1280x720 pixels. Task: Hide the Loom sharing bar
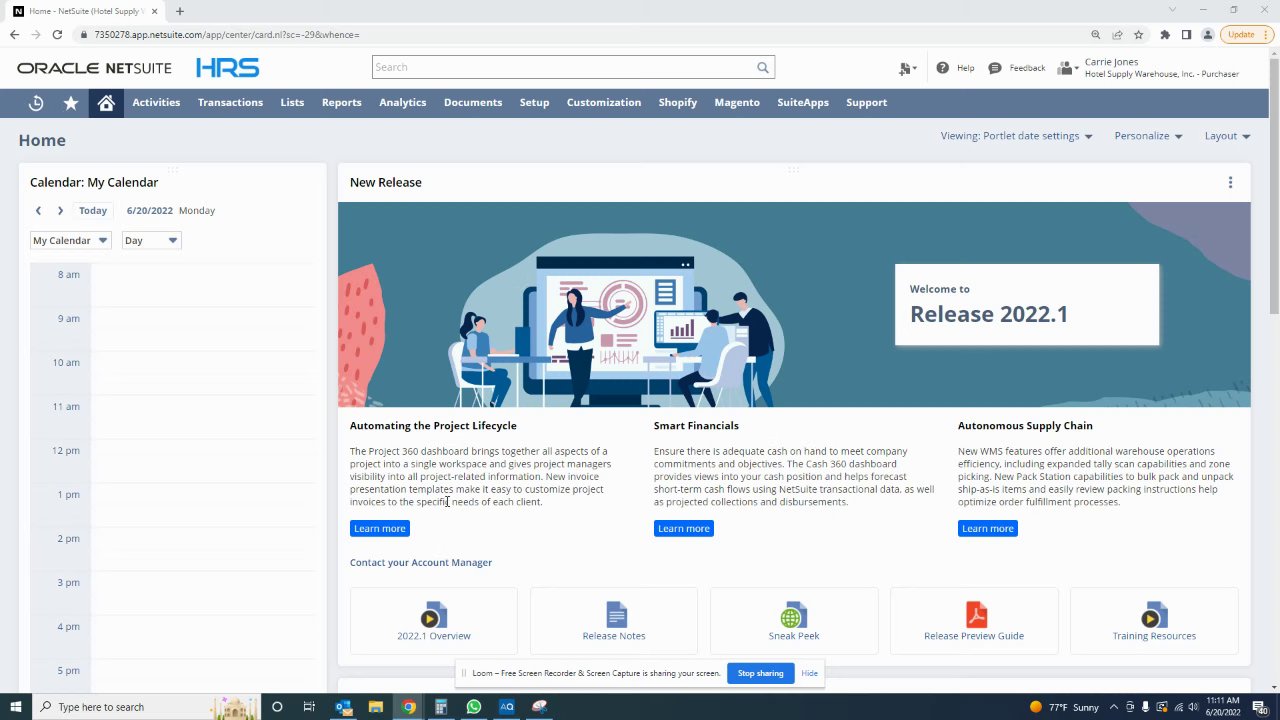(809, 673)
